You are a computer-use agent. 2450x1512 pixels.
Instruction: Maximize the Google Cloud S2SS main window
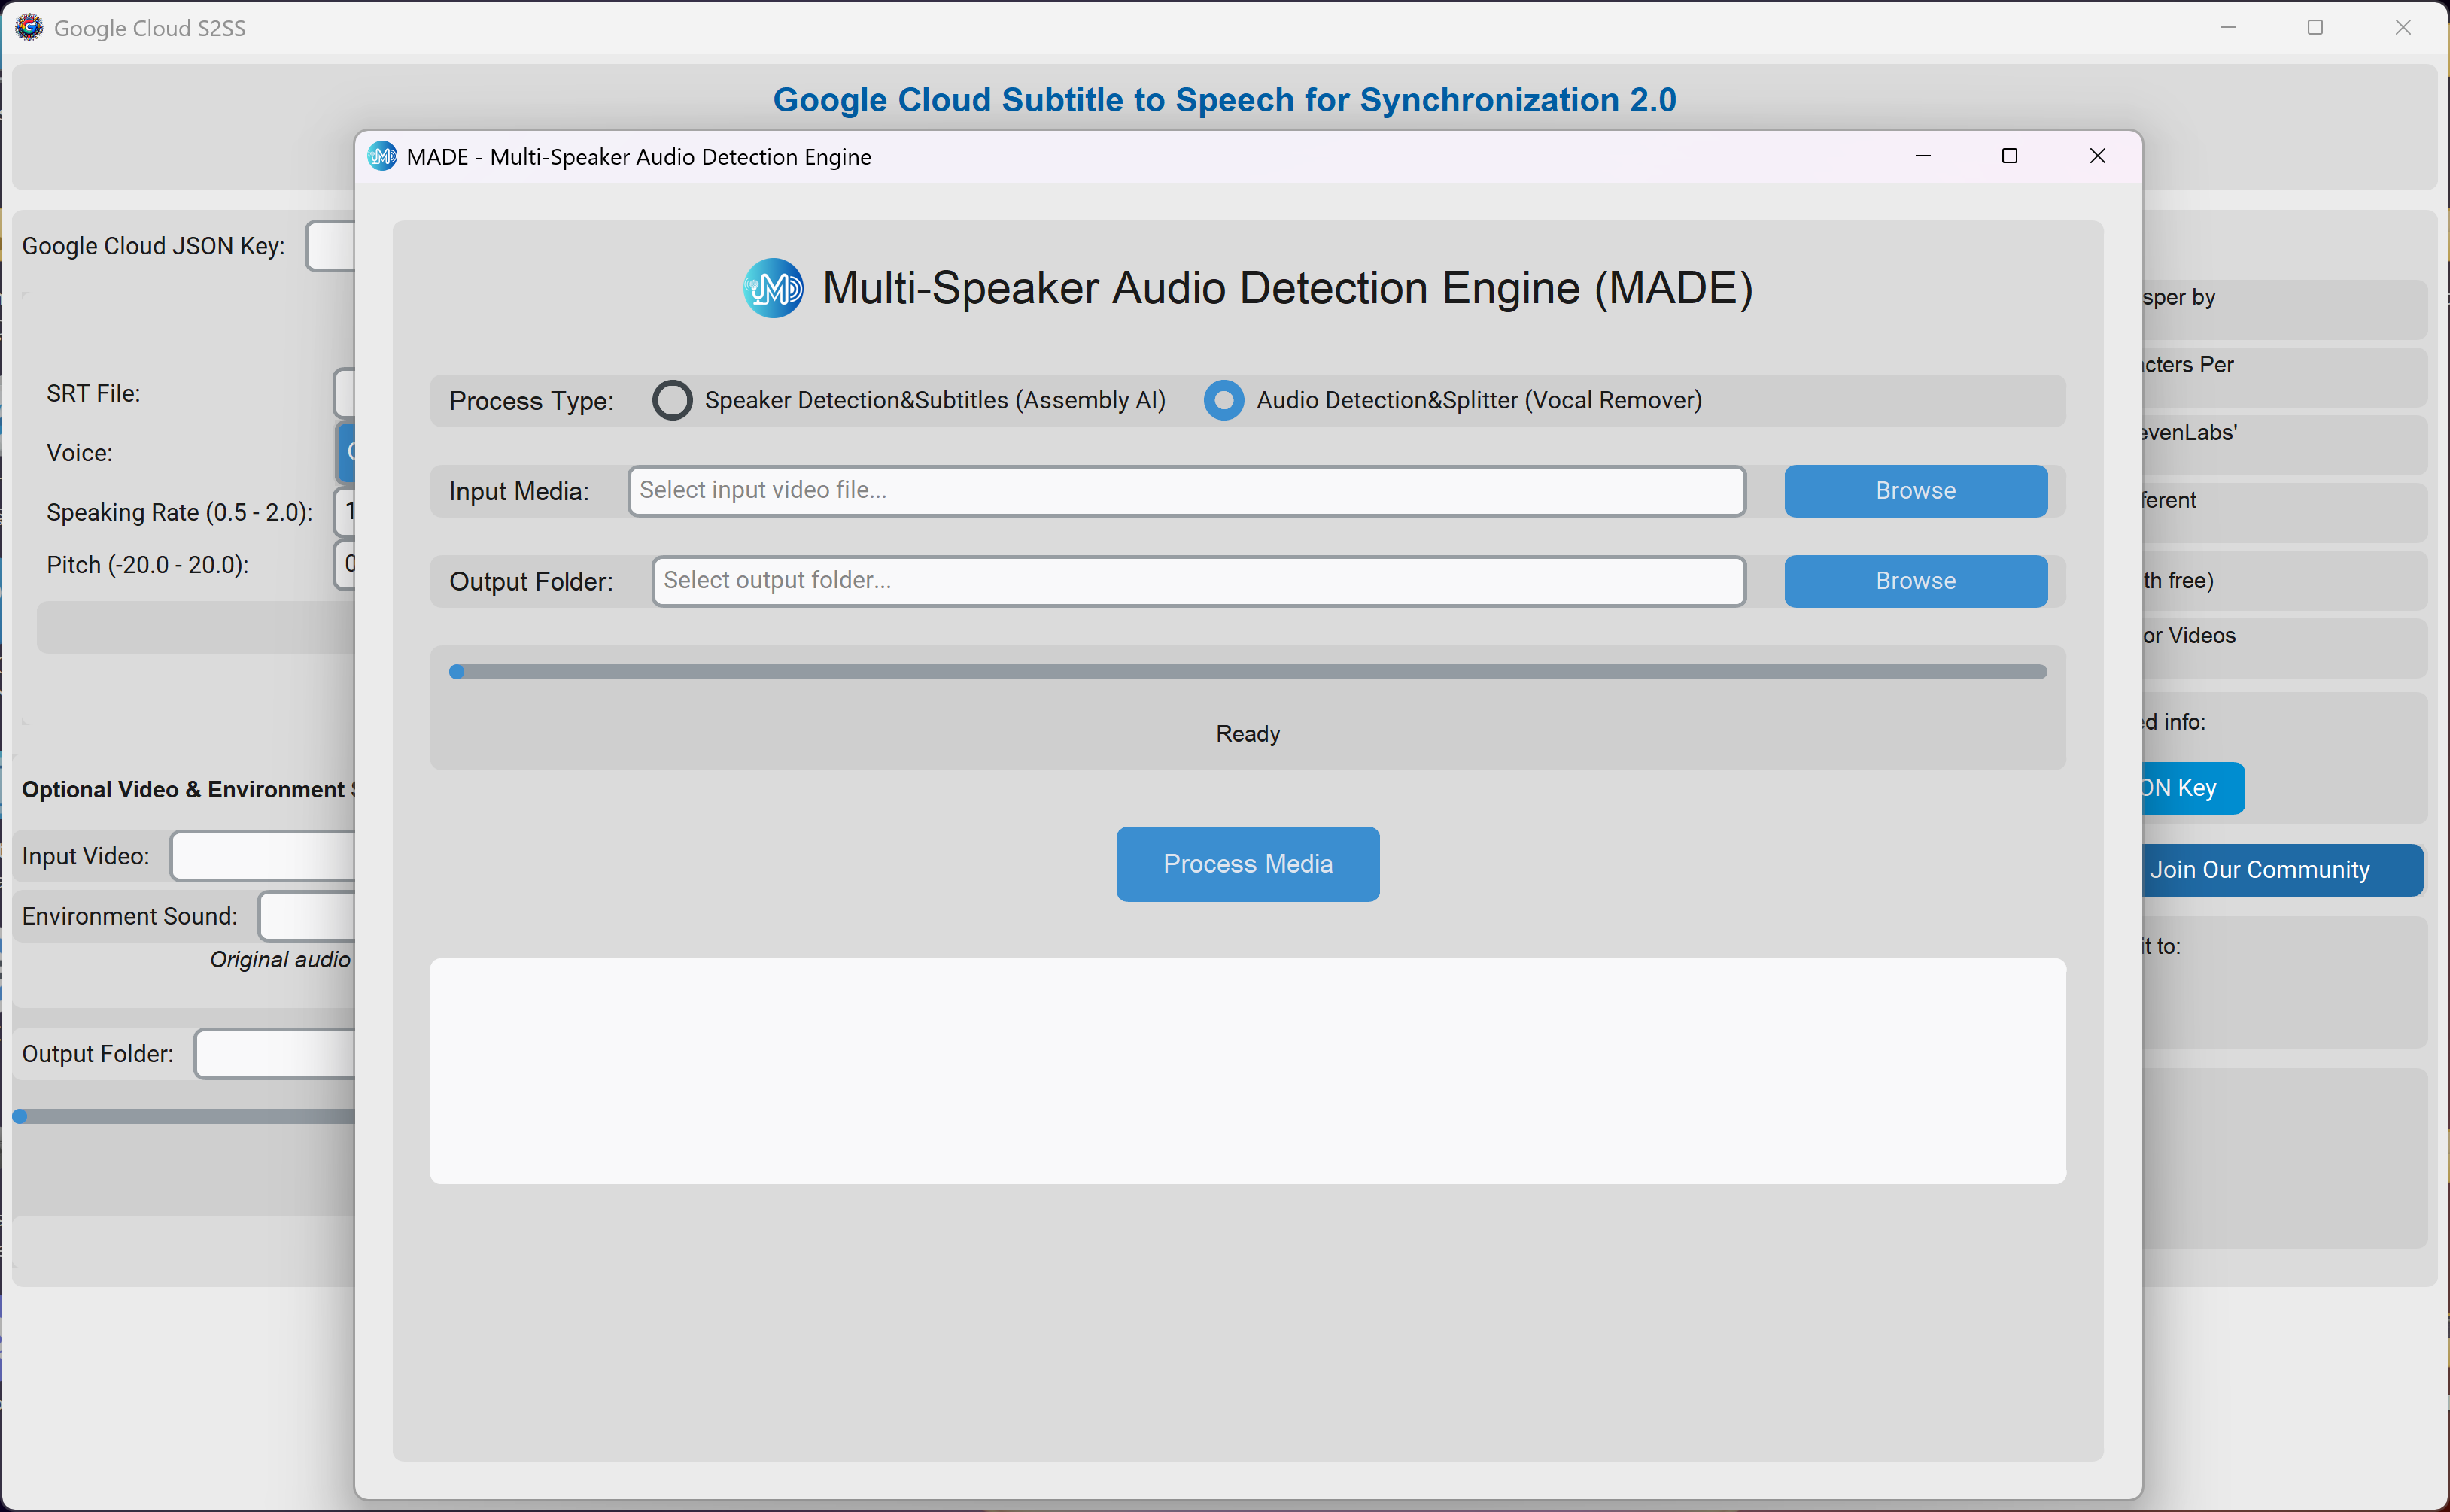2314,27
